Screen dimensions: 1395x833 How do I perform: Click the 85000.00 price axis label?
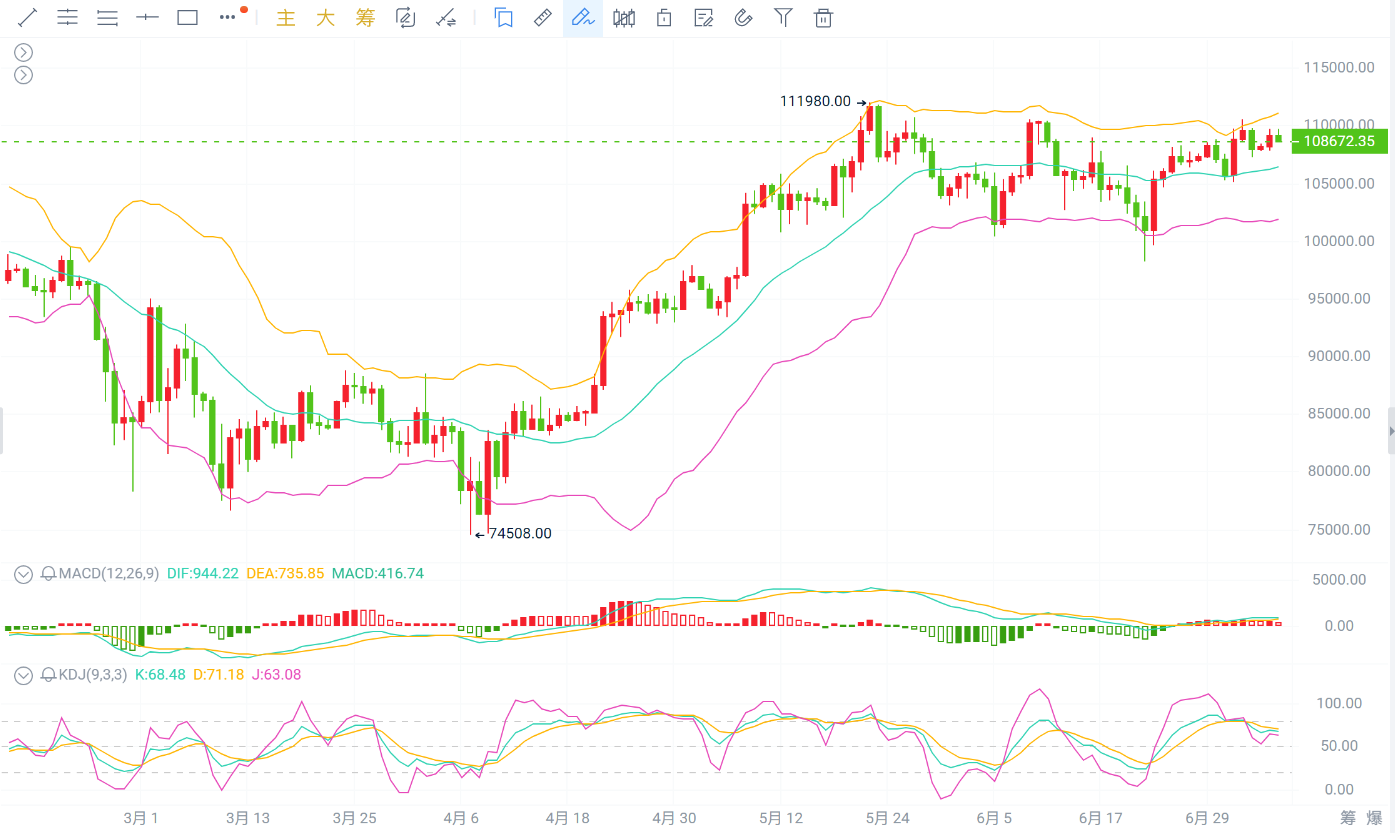pyautogui.click(x=1341, y=413)
